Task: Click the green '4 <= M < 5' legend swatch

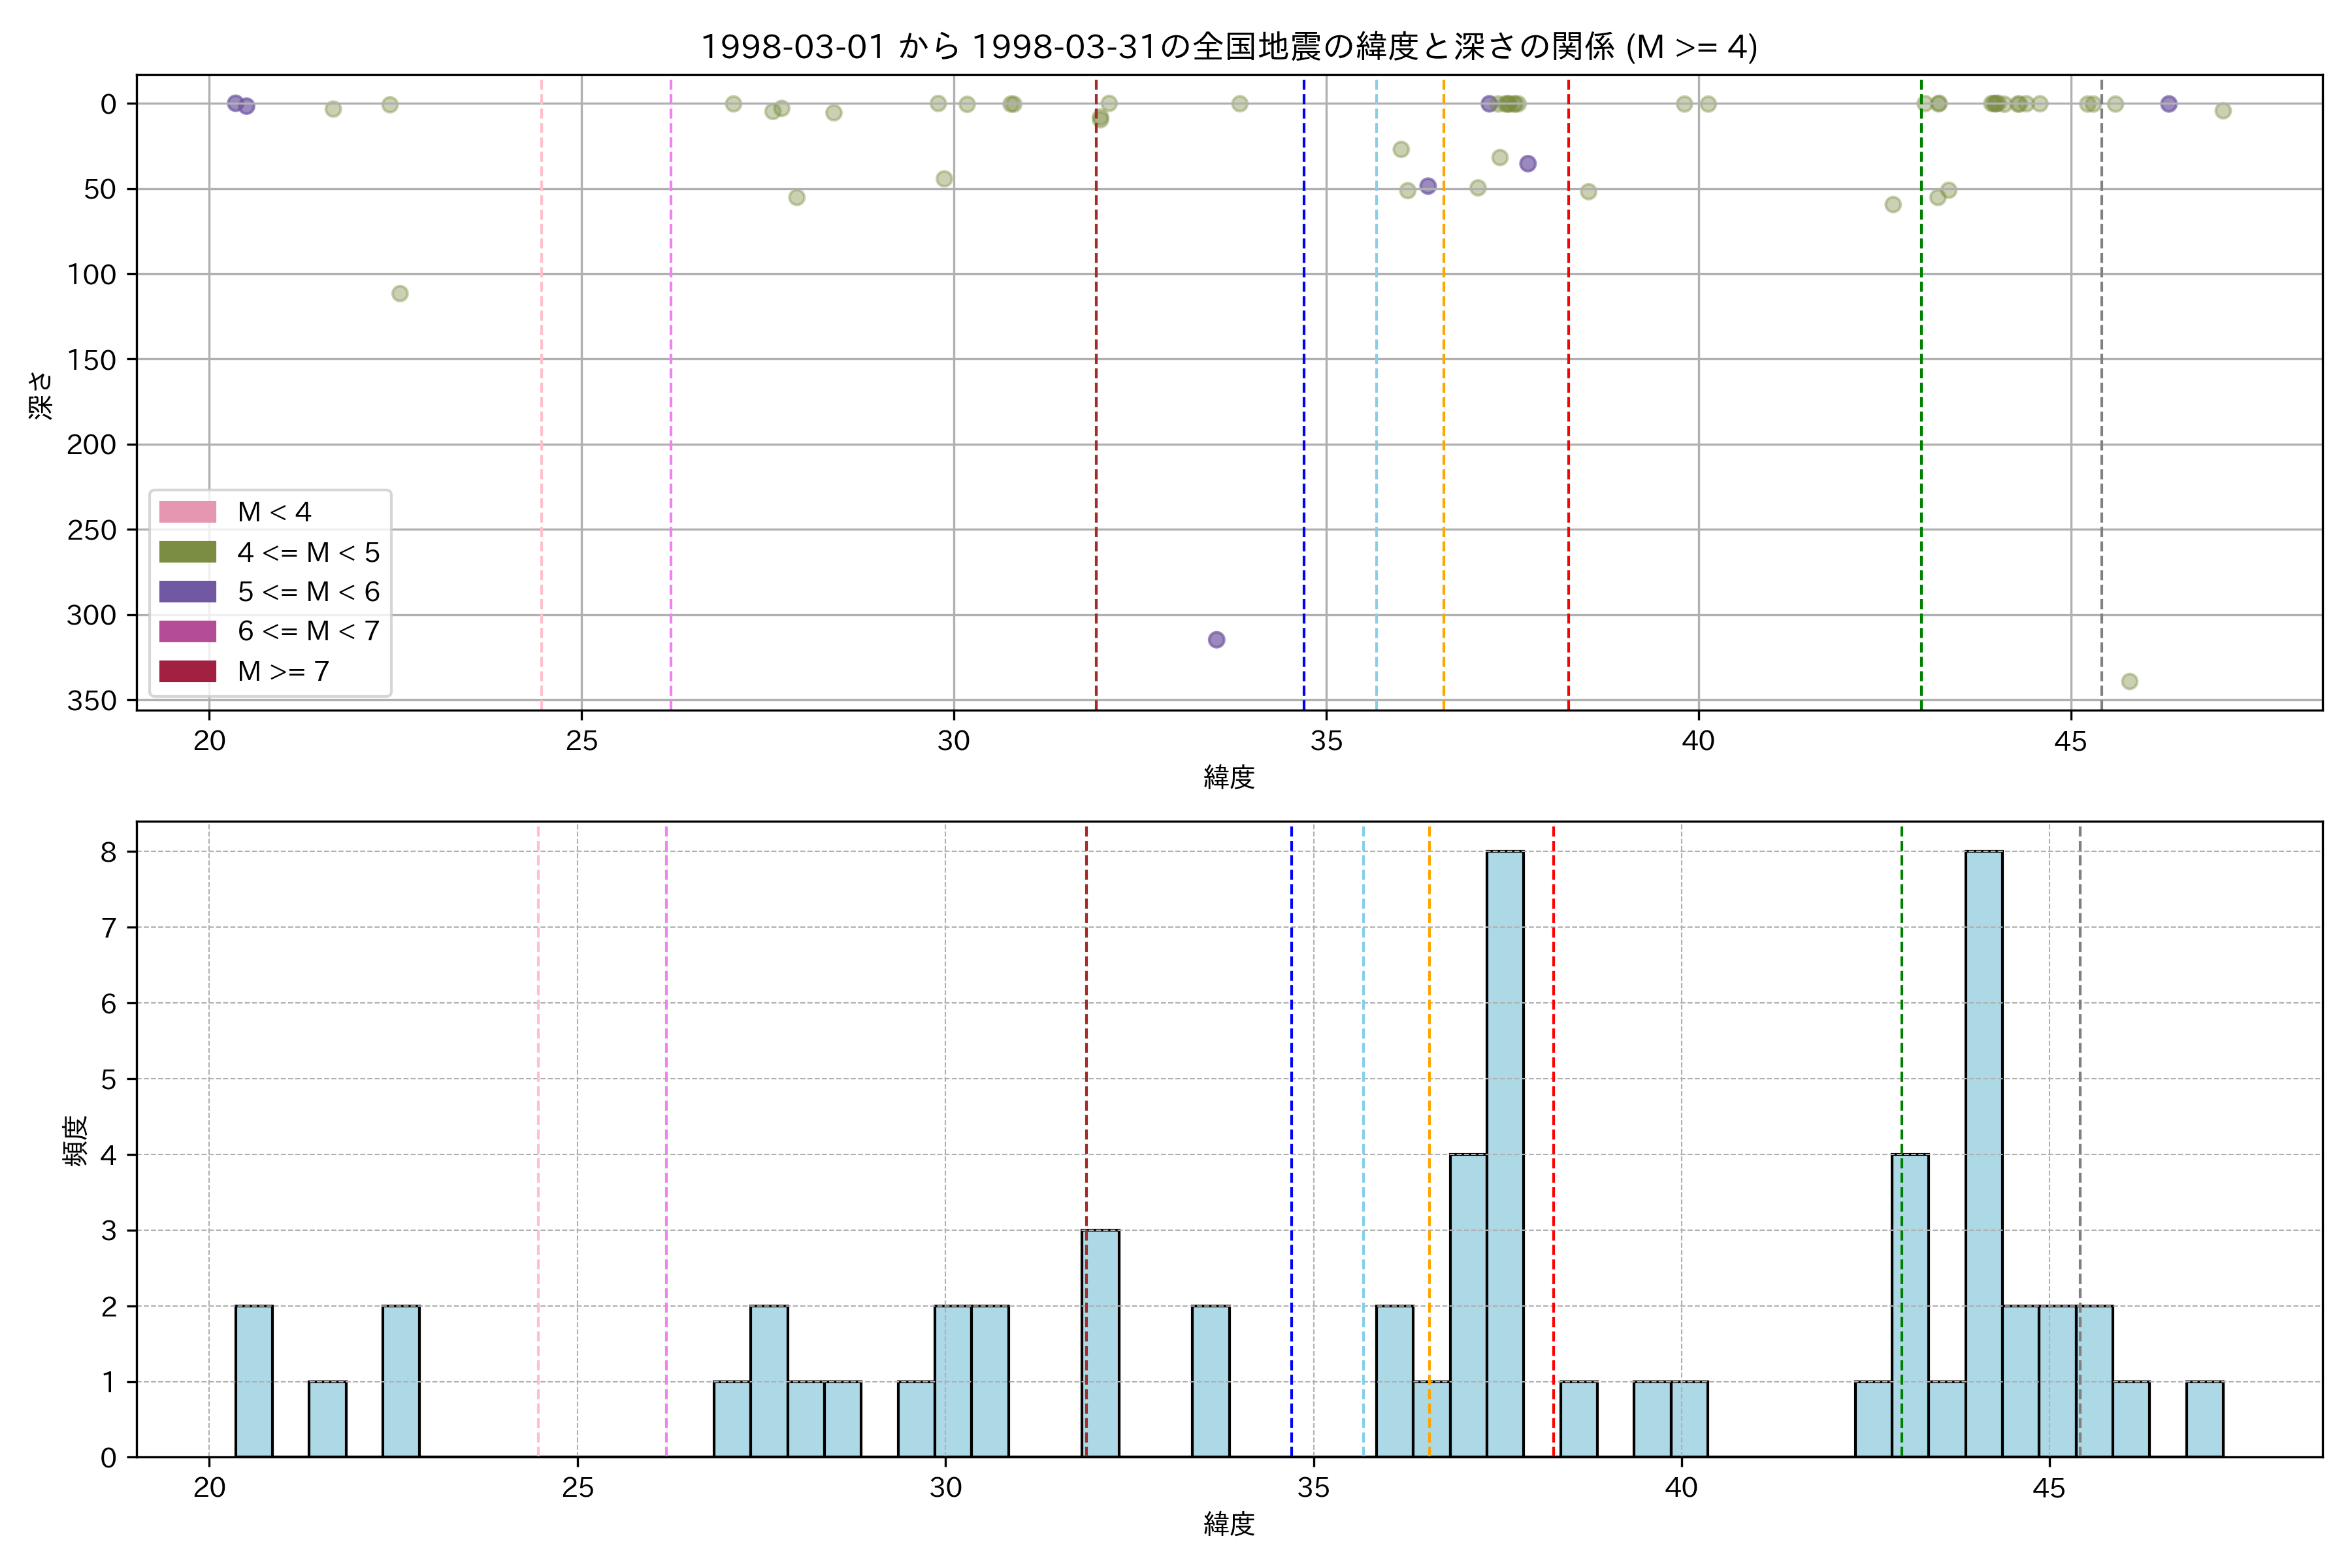Action: (187, 552)
